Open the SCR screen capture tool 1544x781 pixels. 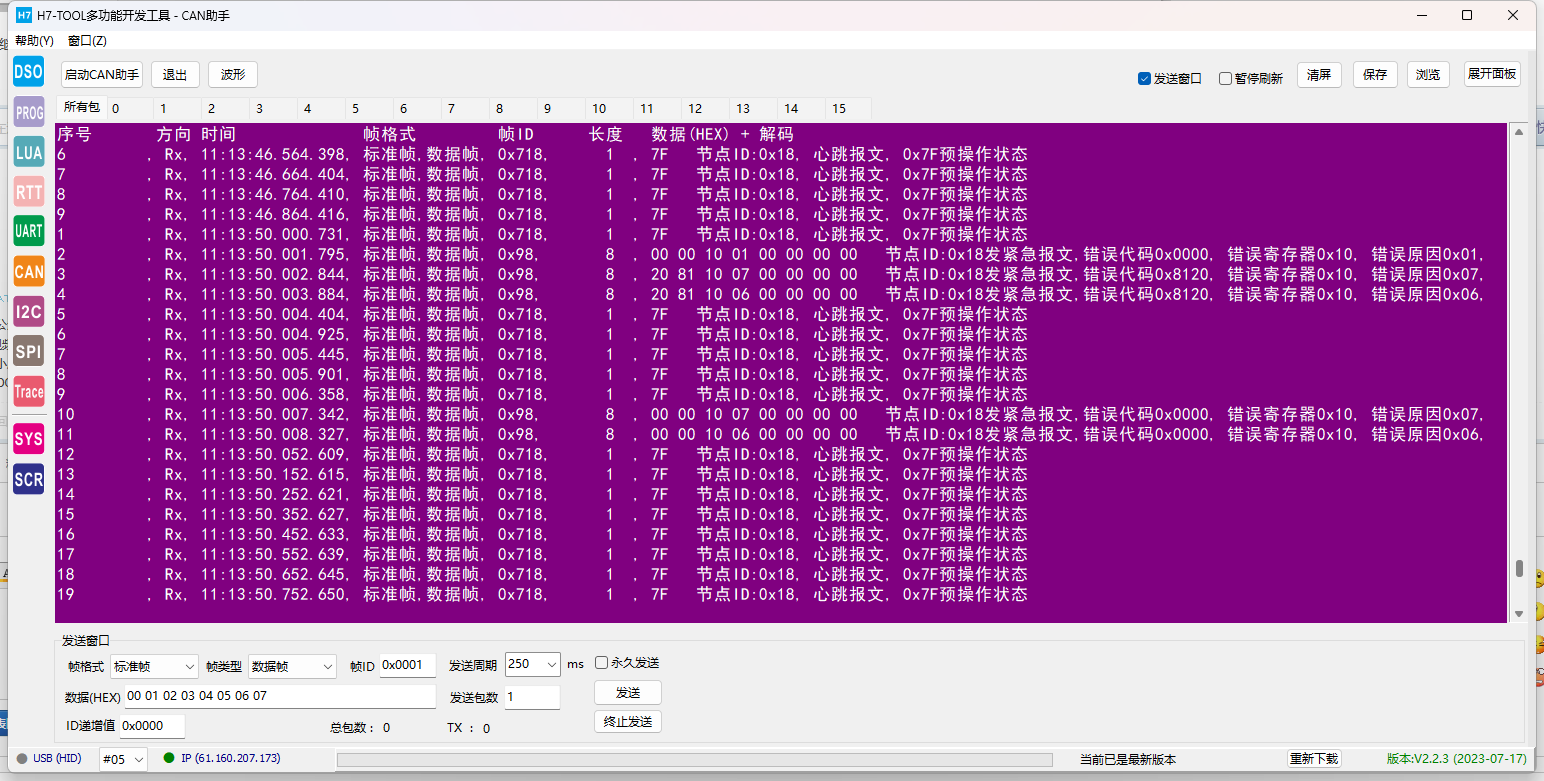[x=29, y=479]
